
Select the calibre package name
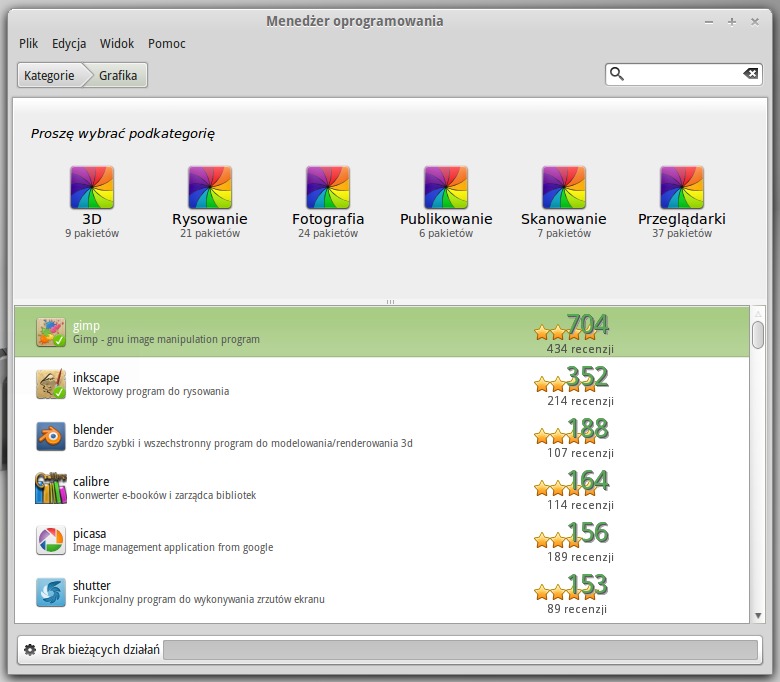tap(91, 482)
